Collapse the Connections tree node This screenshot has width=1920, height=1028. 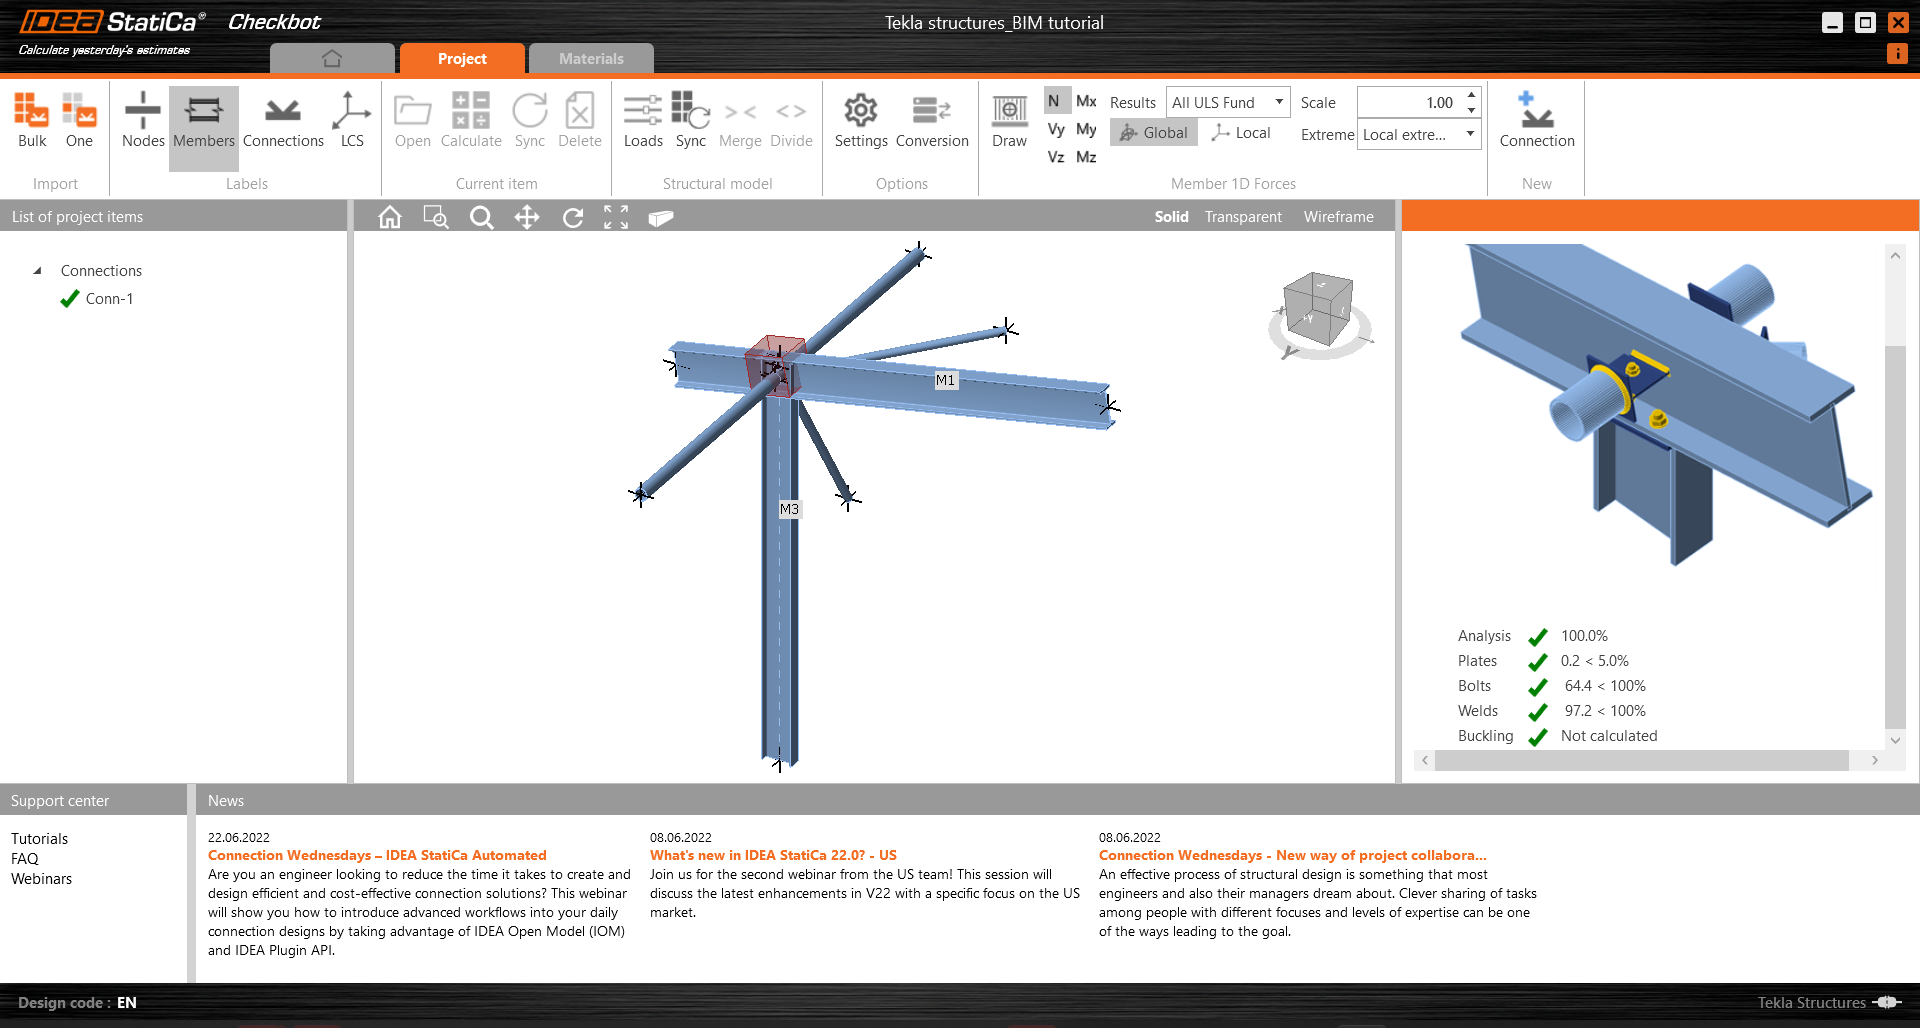point(37,270)
